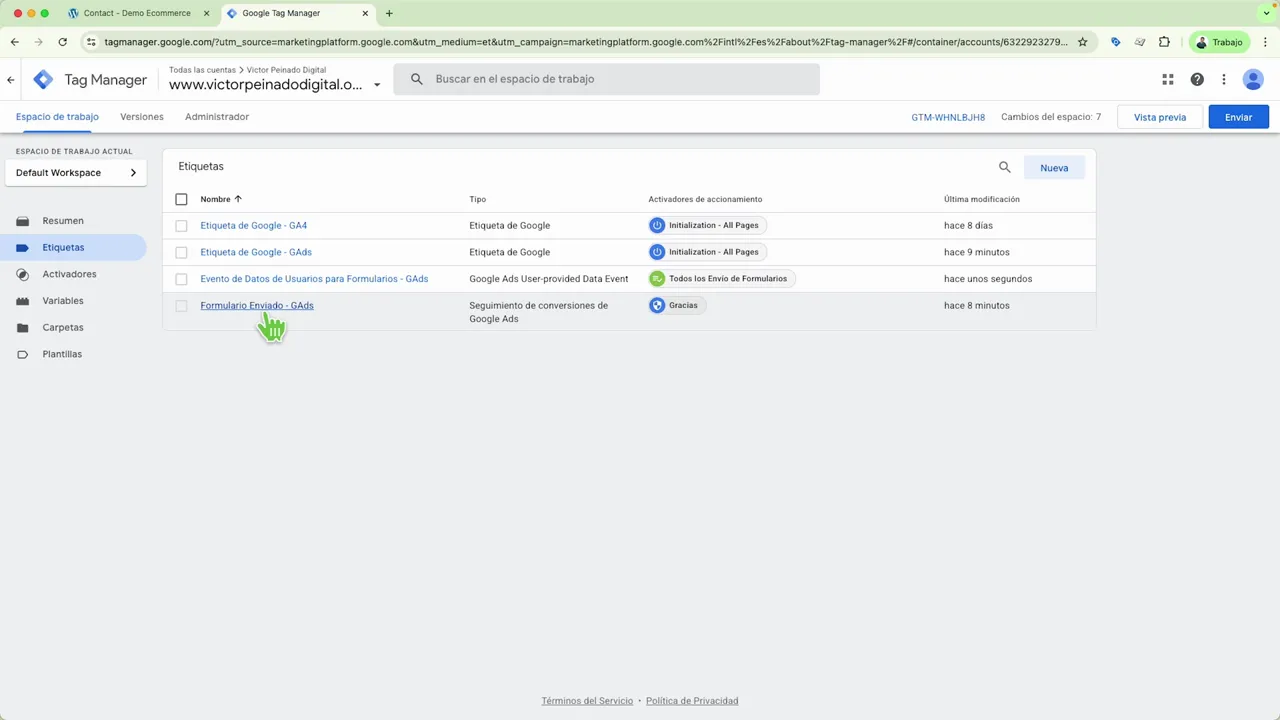This screenshot has width=1280, height=720.
Task: Open the Carpetas folders section
Action: (62, 327)
